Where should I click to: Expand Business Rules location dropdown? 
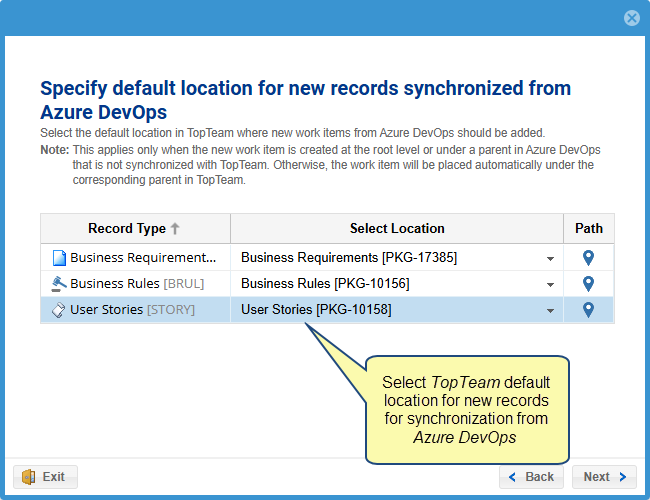(x=550, y=285)
